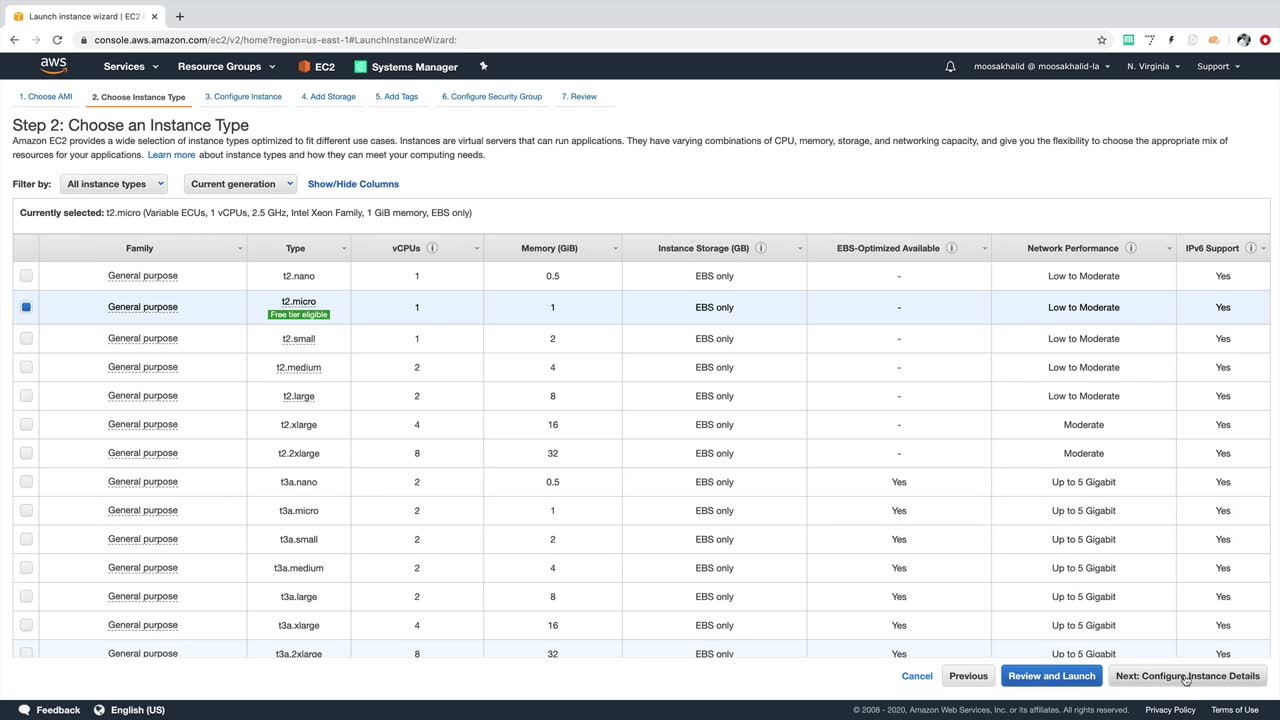
Task: Jump to 4. Add Storage step
Action: [328, 97]
